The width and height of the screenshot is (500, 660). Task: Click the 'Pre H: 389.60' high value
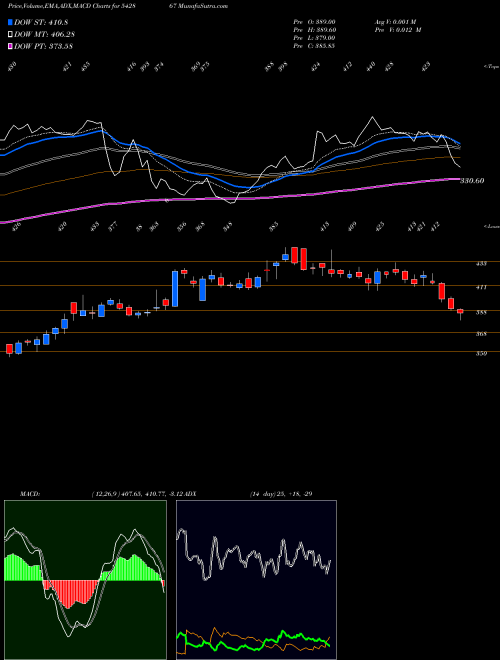point(314,30)
